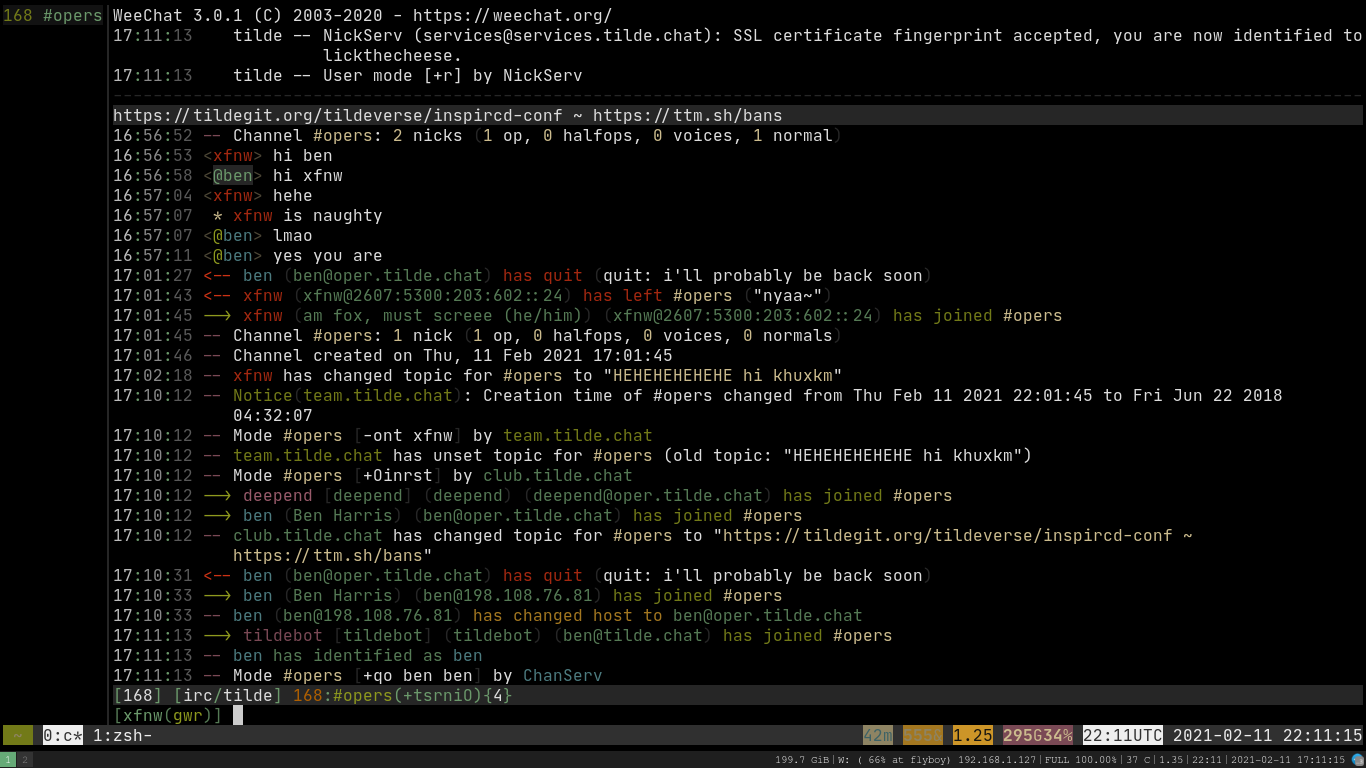This screenshot has width=1366, height=768.
Task: Switch to workspace 1 in i3bar
Action: [8, 760]
